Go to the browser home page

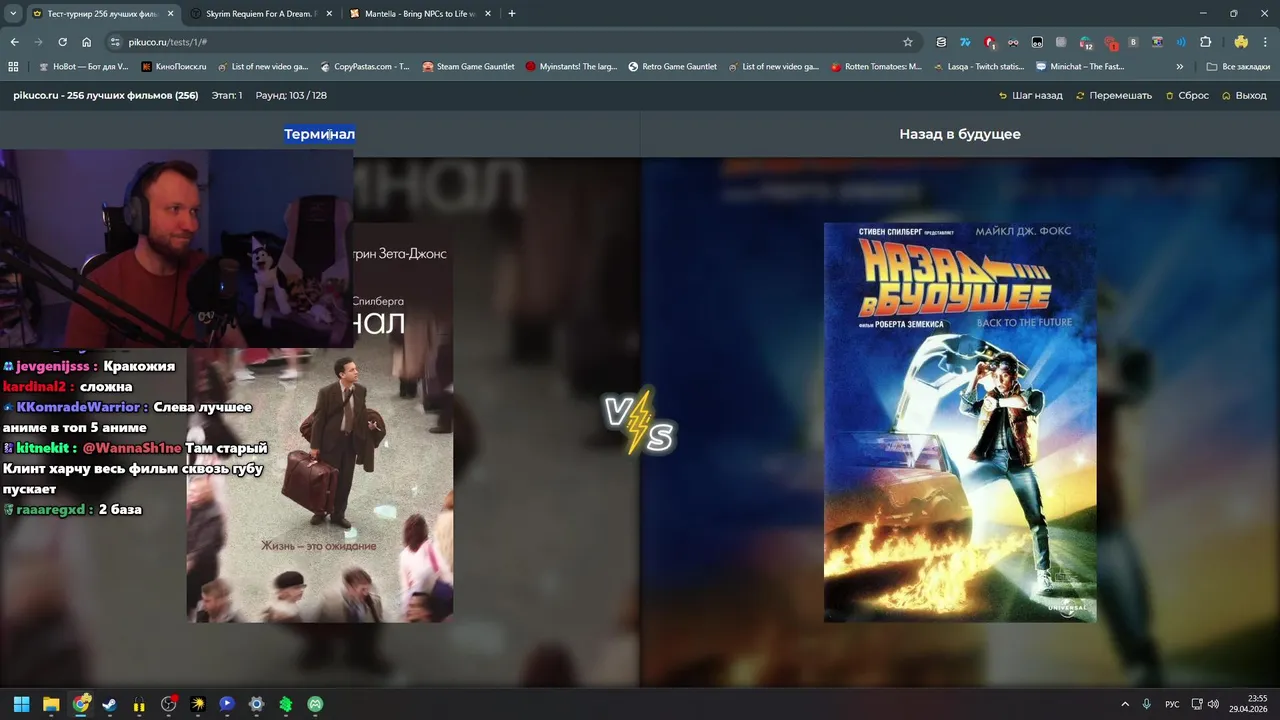point(86,42)
